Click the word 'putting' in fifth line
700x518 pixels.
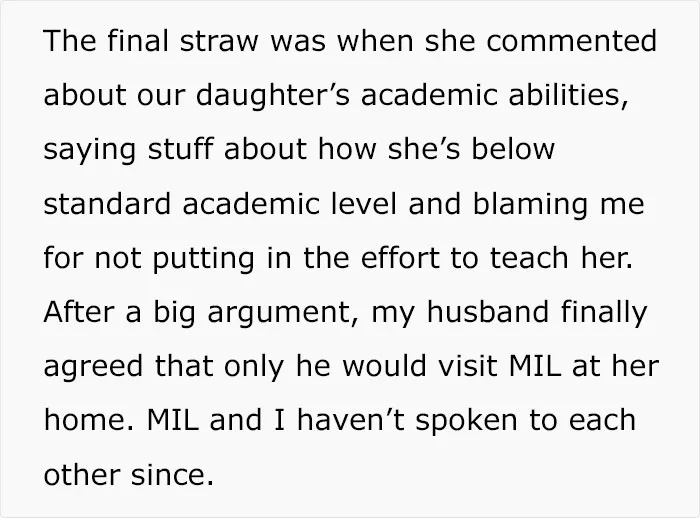[x=204, y=260]
